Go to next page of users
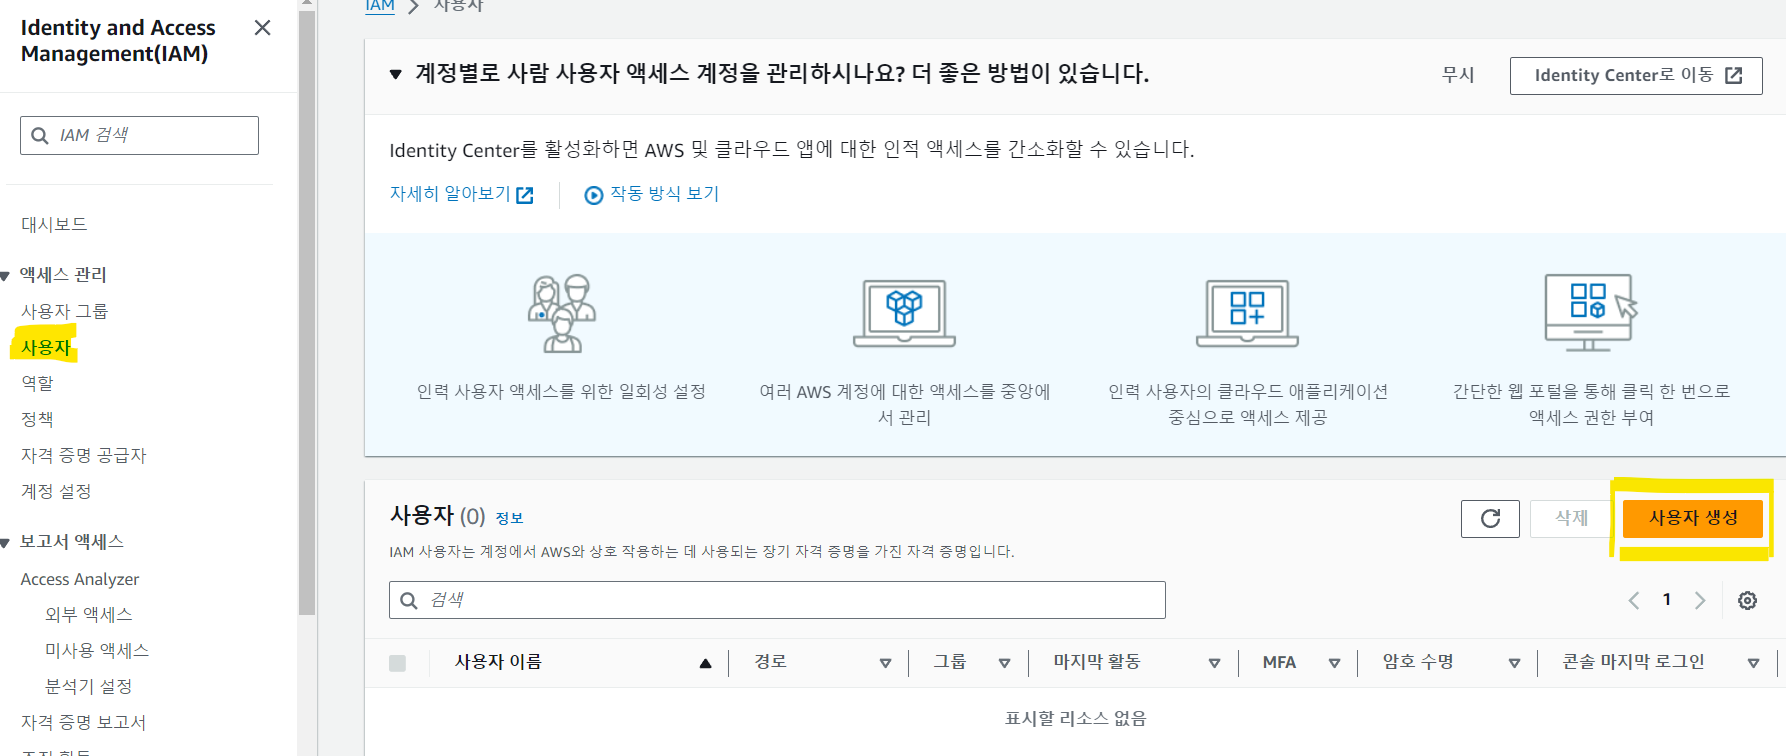The width and height of the screenshot is (1786, 756). click(1700, 600)
